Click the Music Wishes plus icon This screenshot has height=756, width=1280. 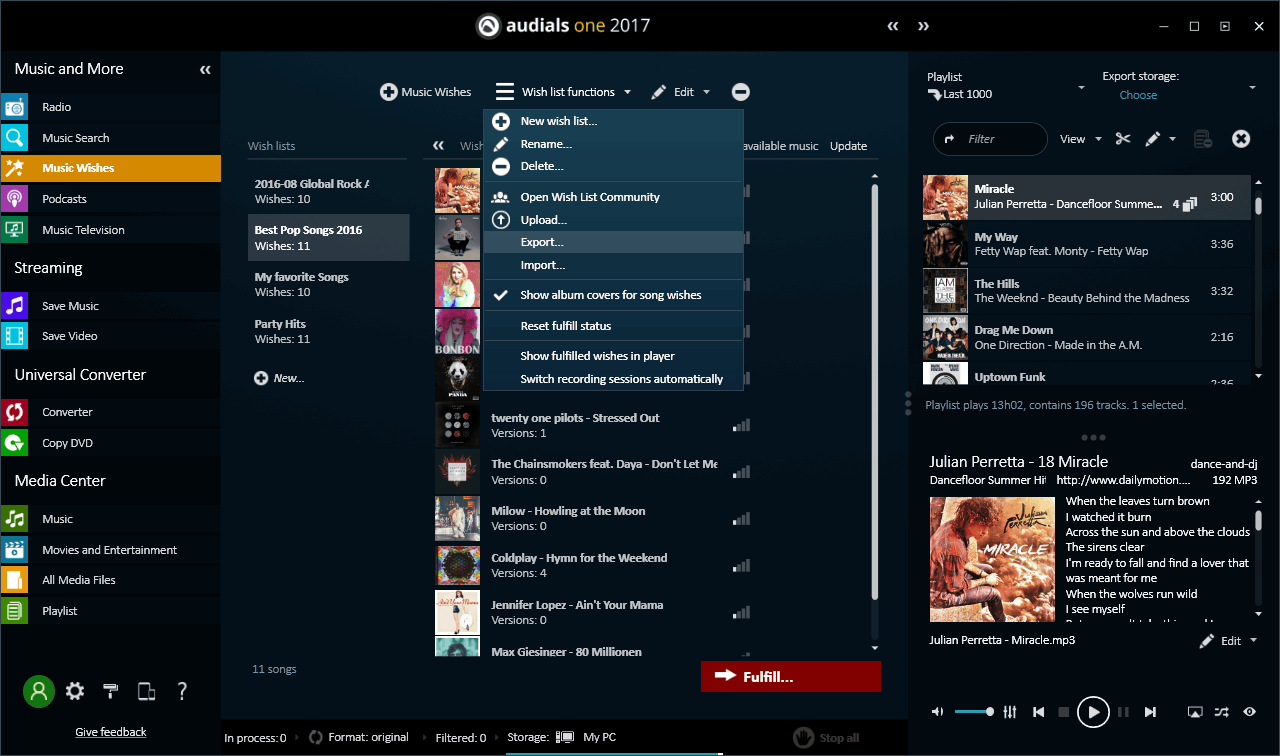(388, 91)
